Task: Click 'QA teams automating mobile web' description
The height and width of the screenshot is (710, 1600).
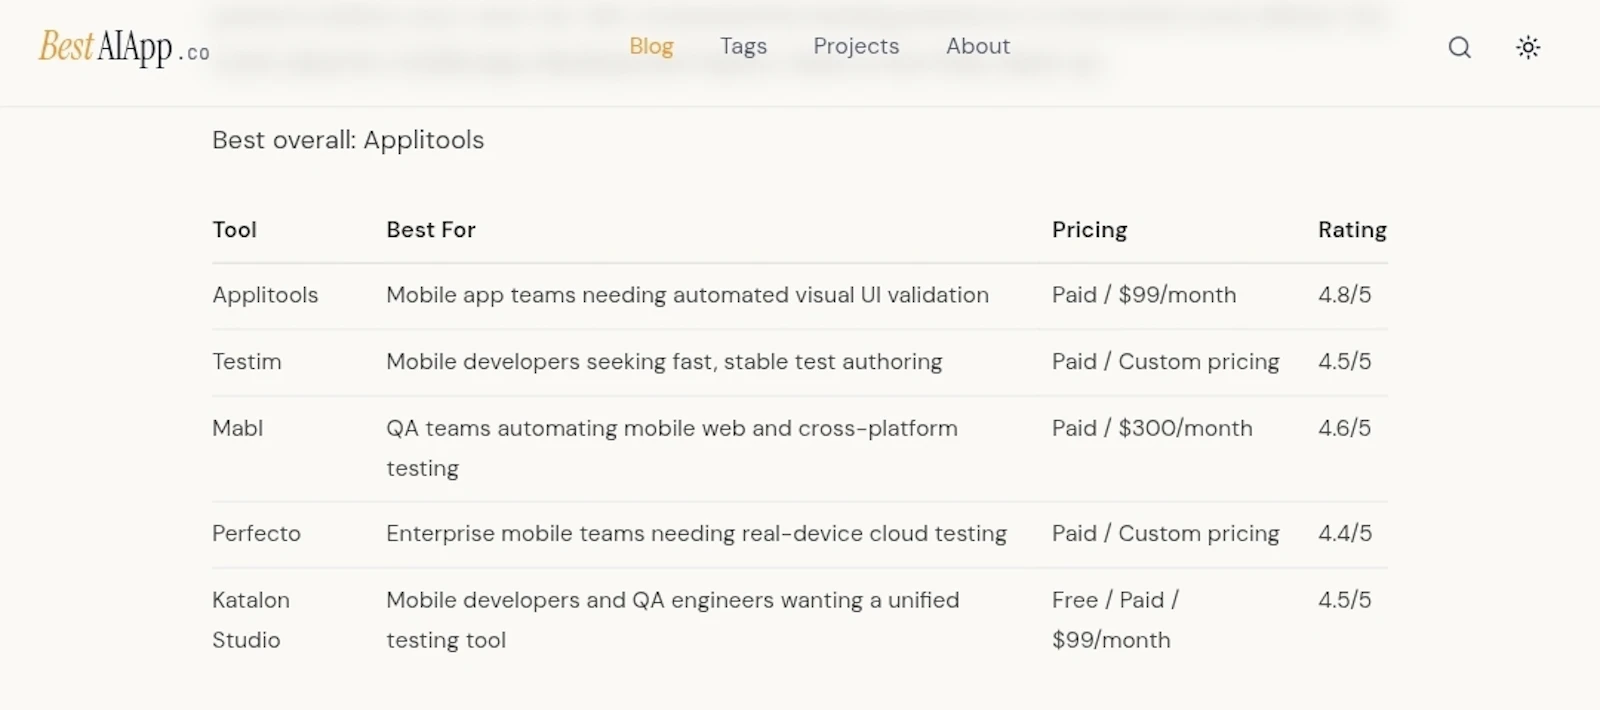Action: [x=672, y=448]
